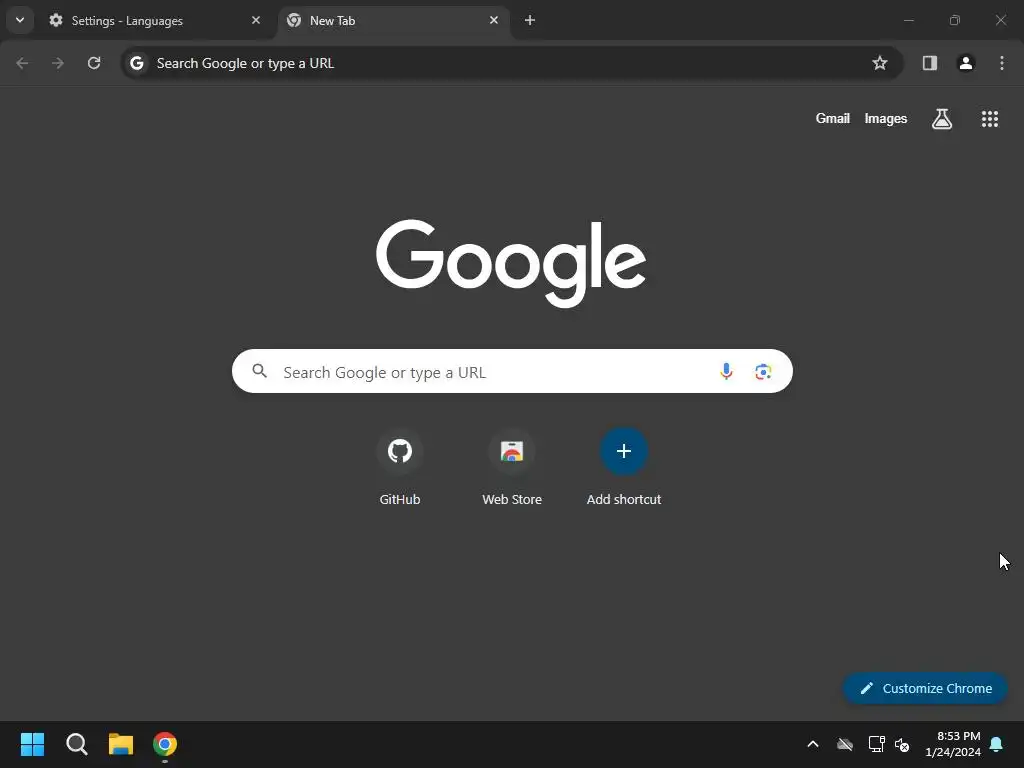Click the magnifier icon in search box
This screenshot has height=768, width=1024.
pos(260,371)
